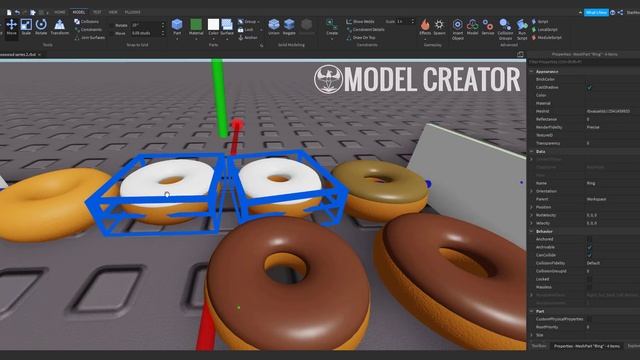Toggle Constraint Details
This screenshot has width=640, height=360.
click(x=365, y=29)
